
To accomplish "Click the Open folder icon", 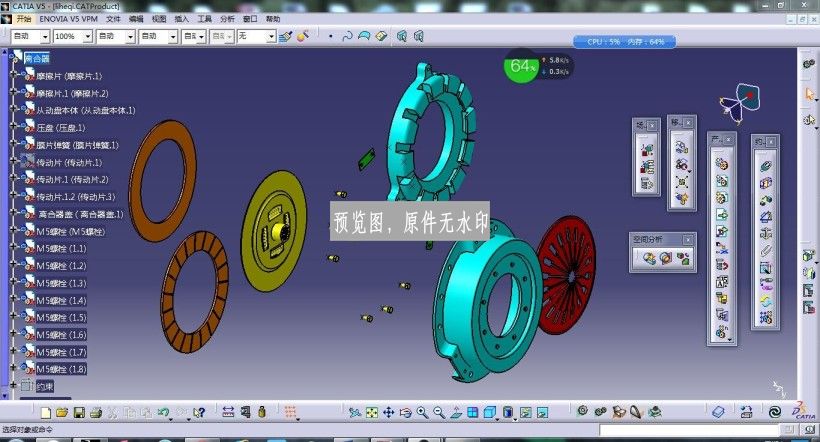I will (62, 413).
